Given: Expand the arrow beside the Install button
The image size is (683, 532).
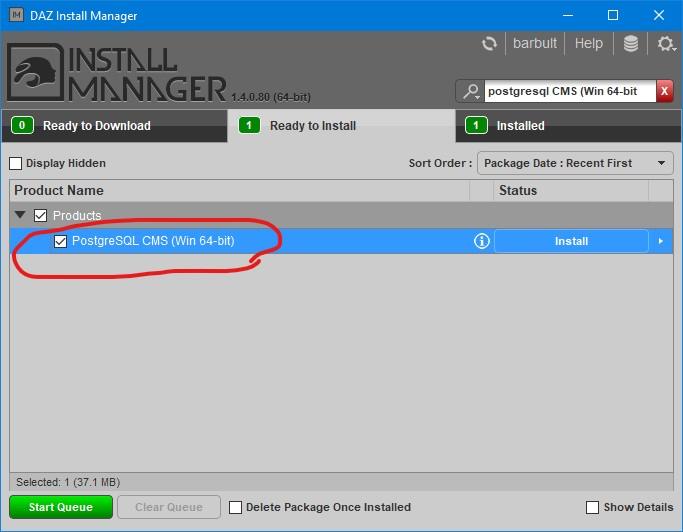Looking at the screenshot, I should coord(661,241).
